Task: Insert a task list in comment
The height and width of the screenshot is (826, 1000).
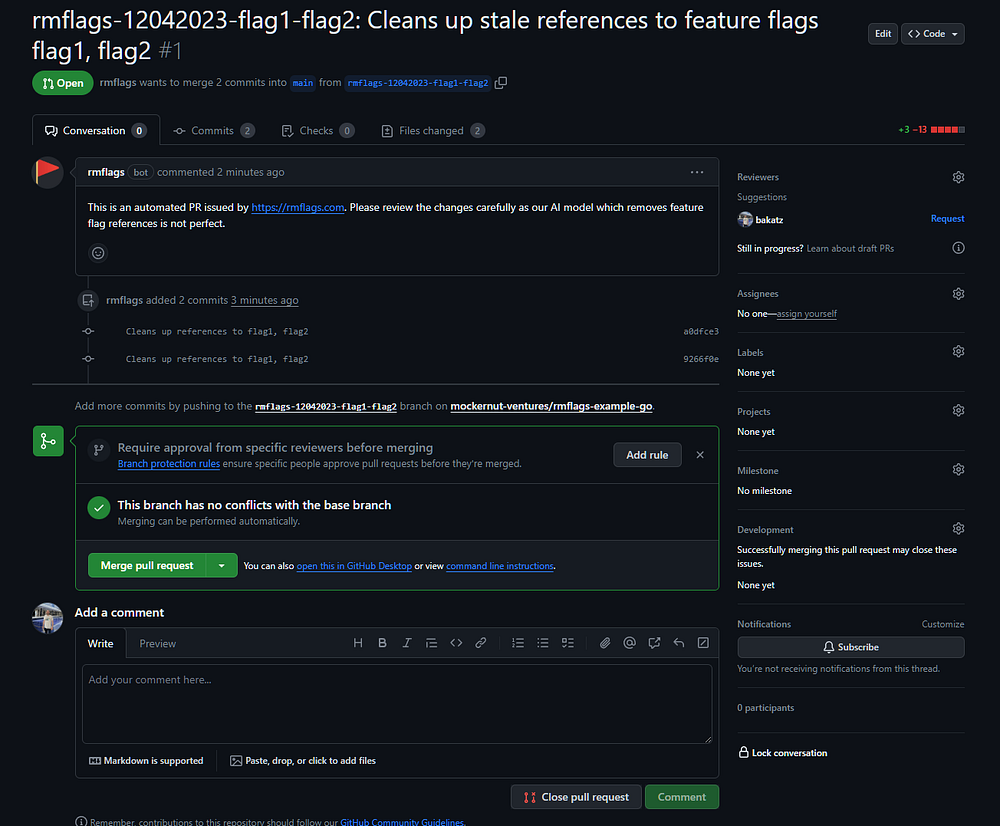Action: pos(568,643)
